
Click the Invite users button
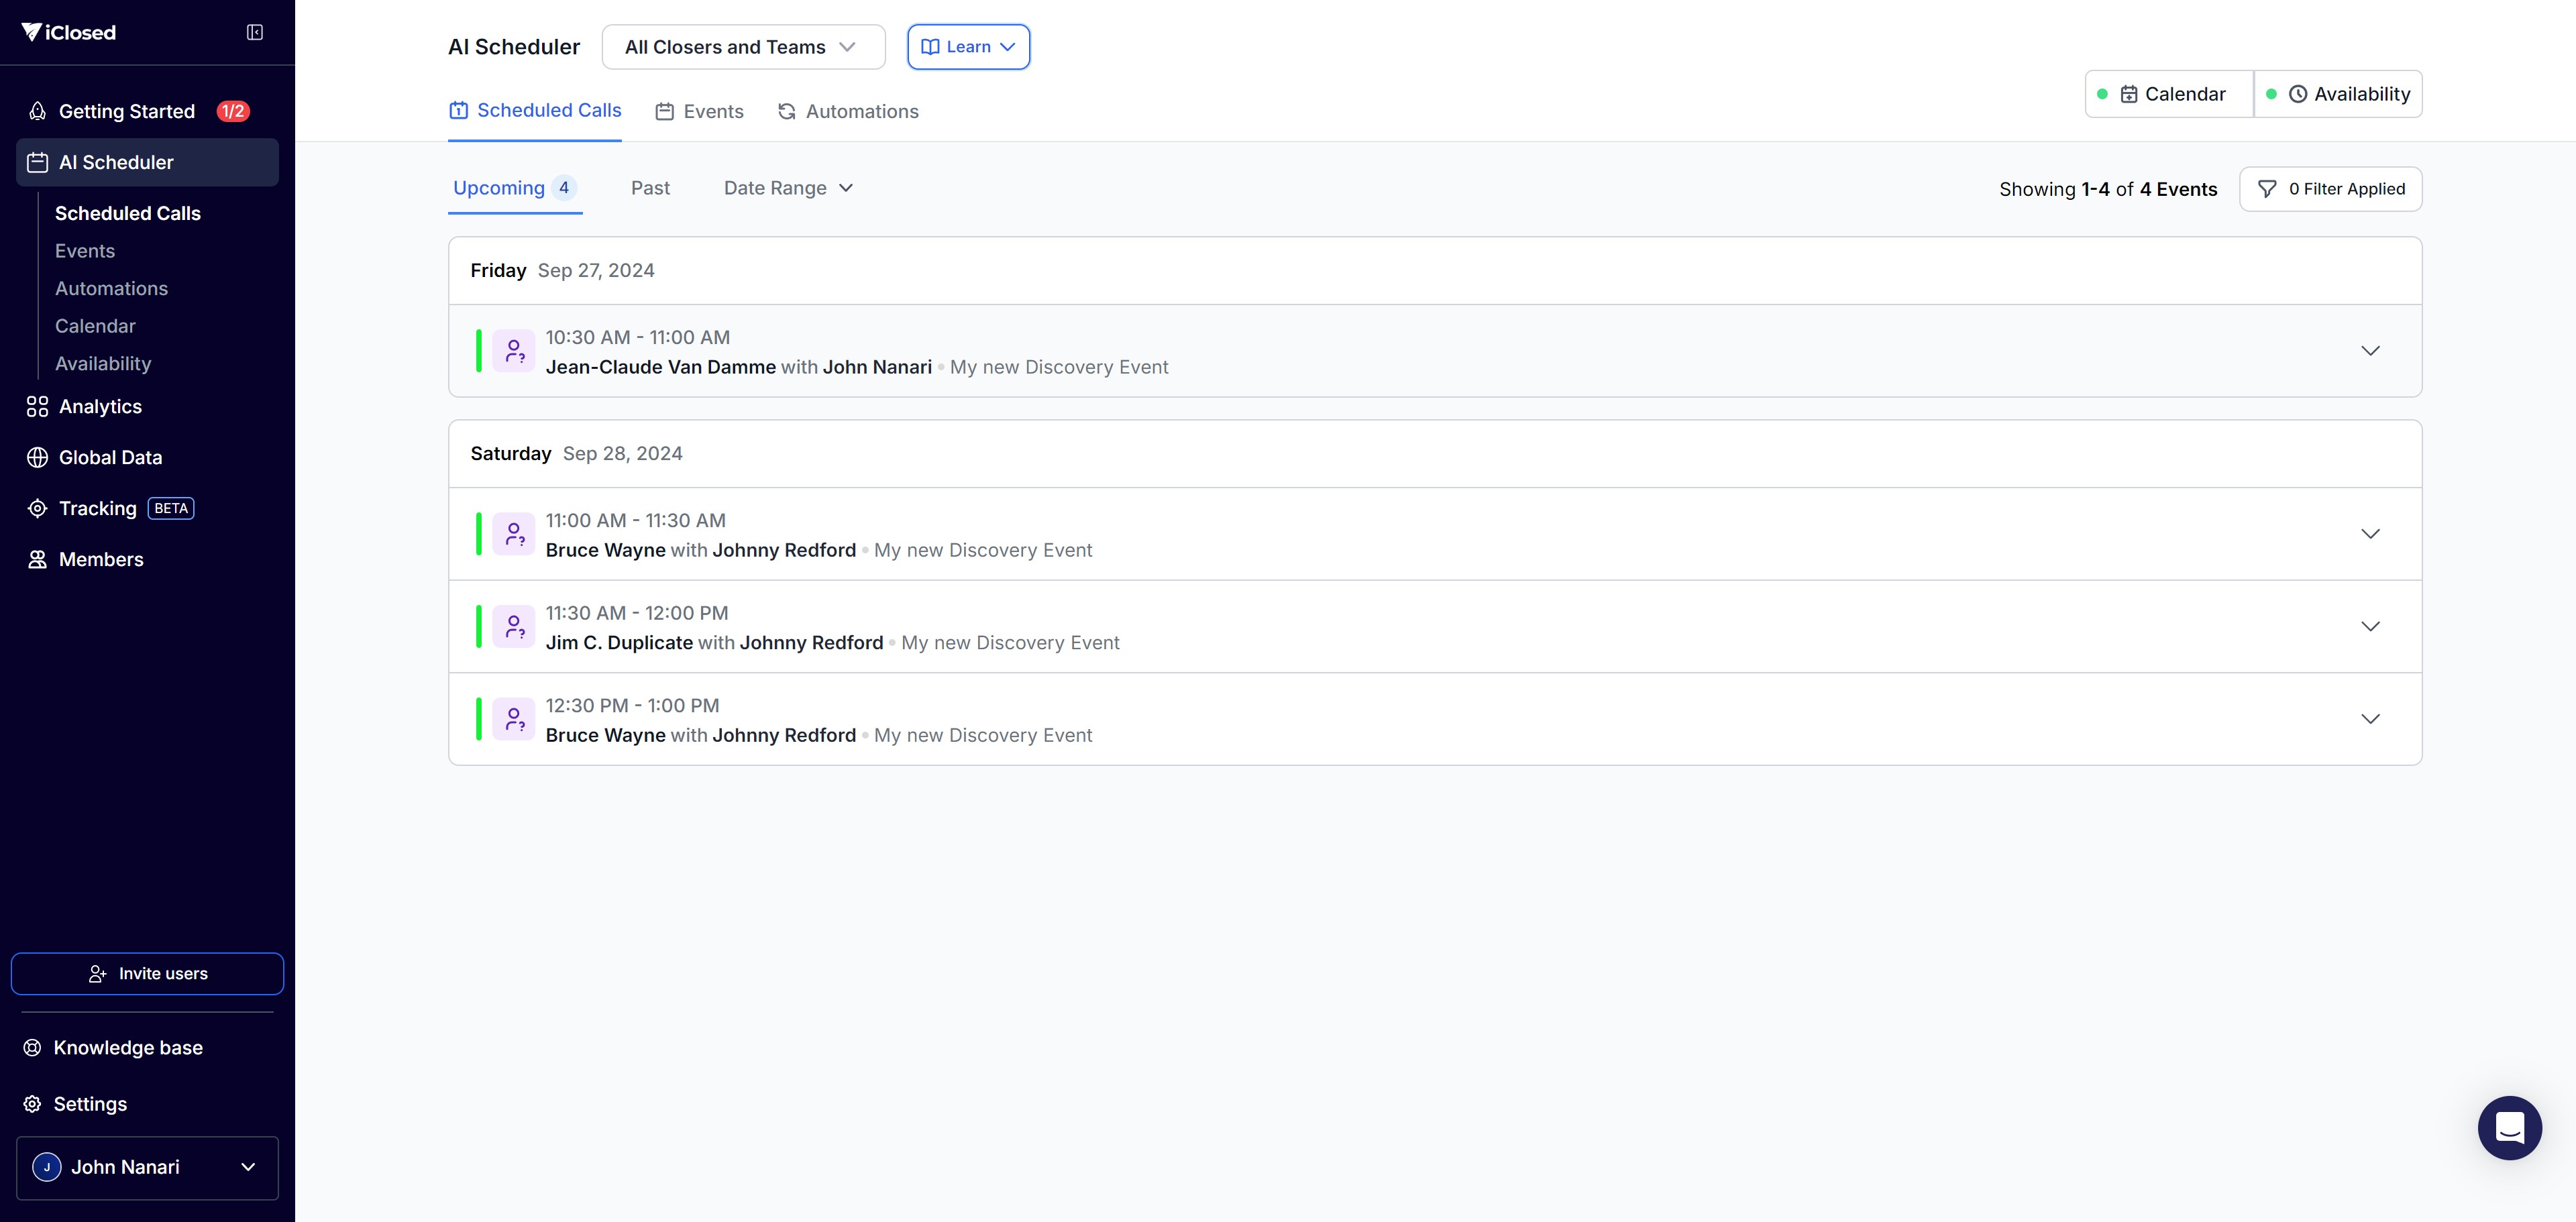(147, 973)
